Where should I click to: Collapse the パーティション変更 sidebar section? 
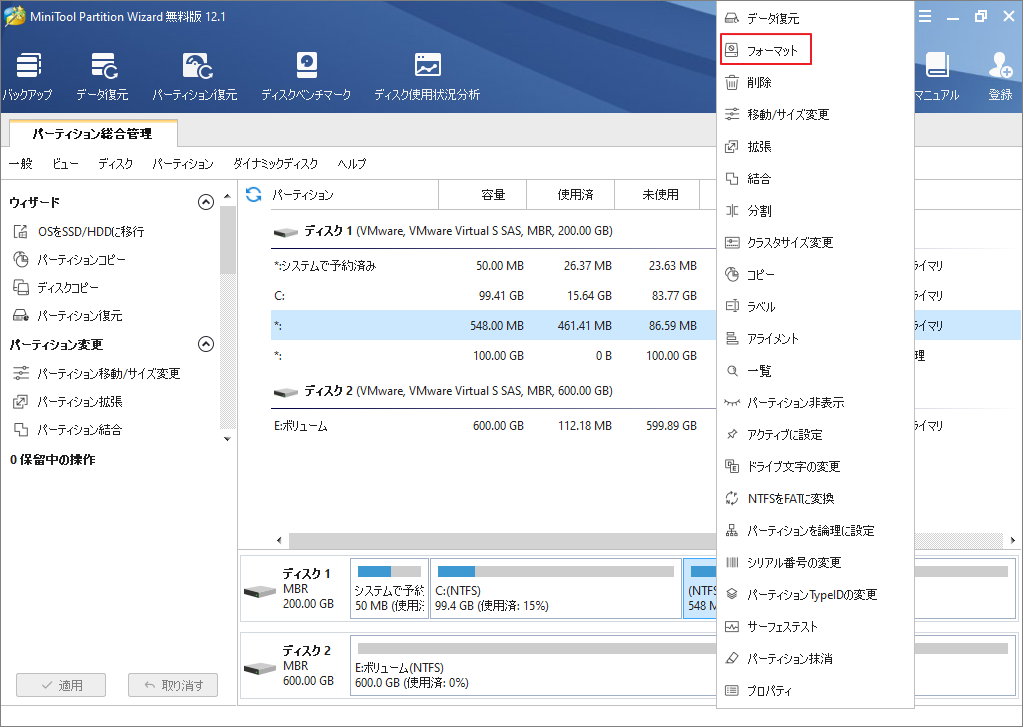206,344
